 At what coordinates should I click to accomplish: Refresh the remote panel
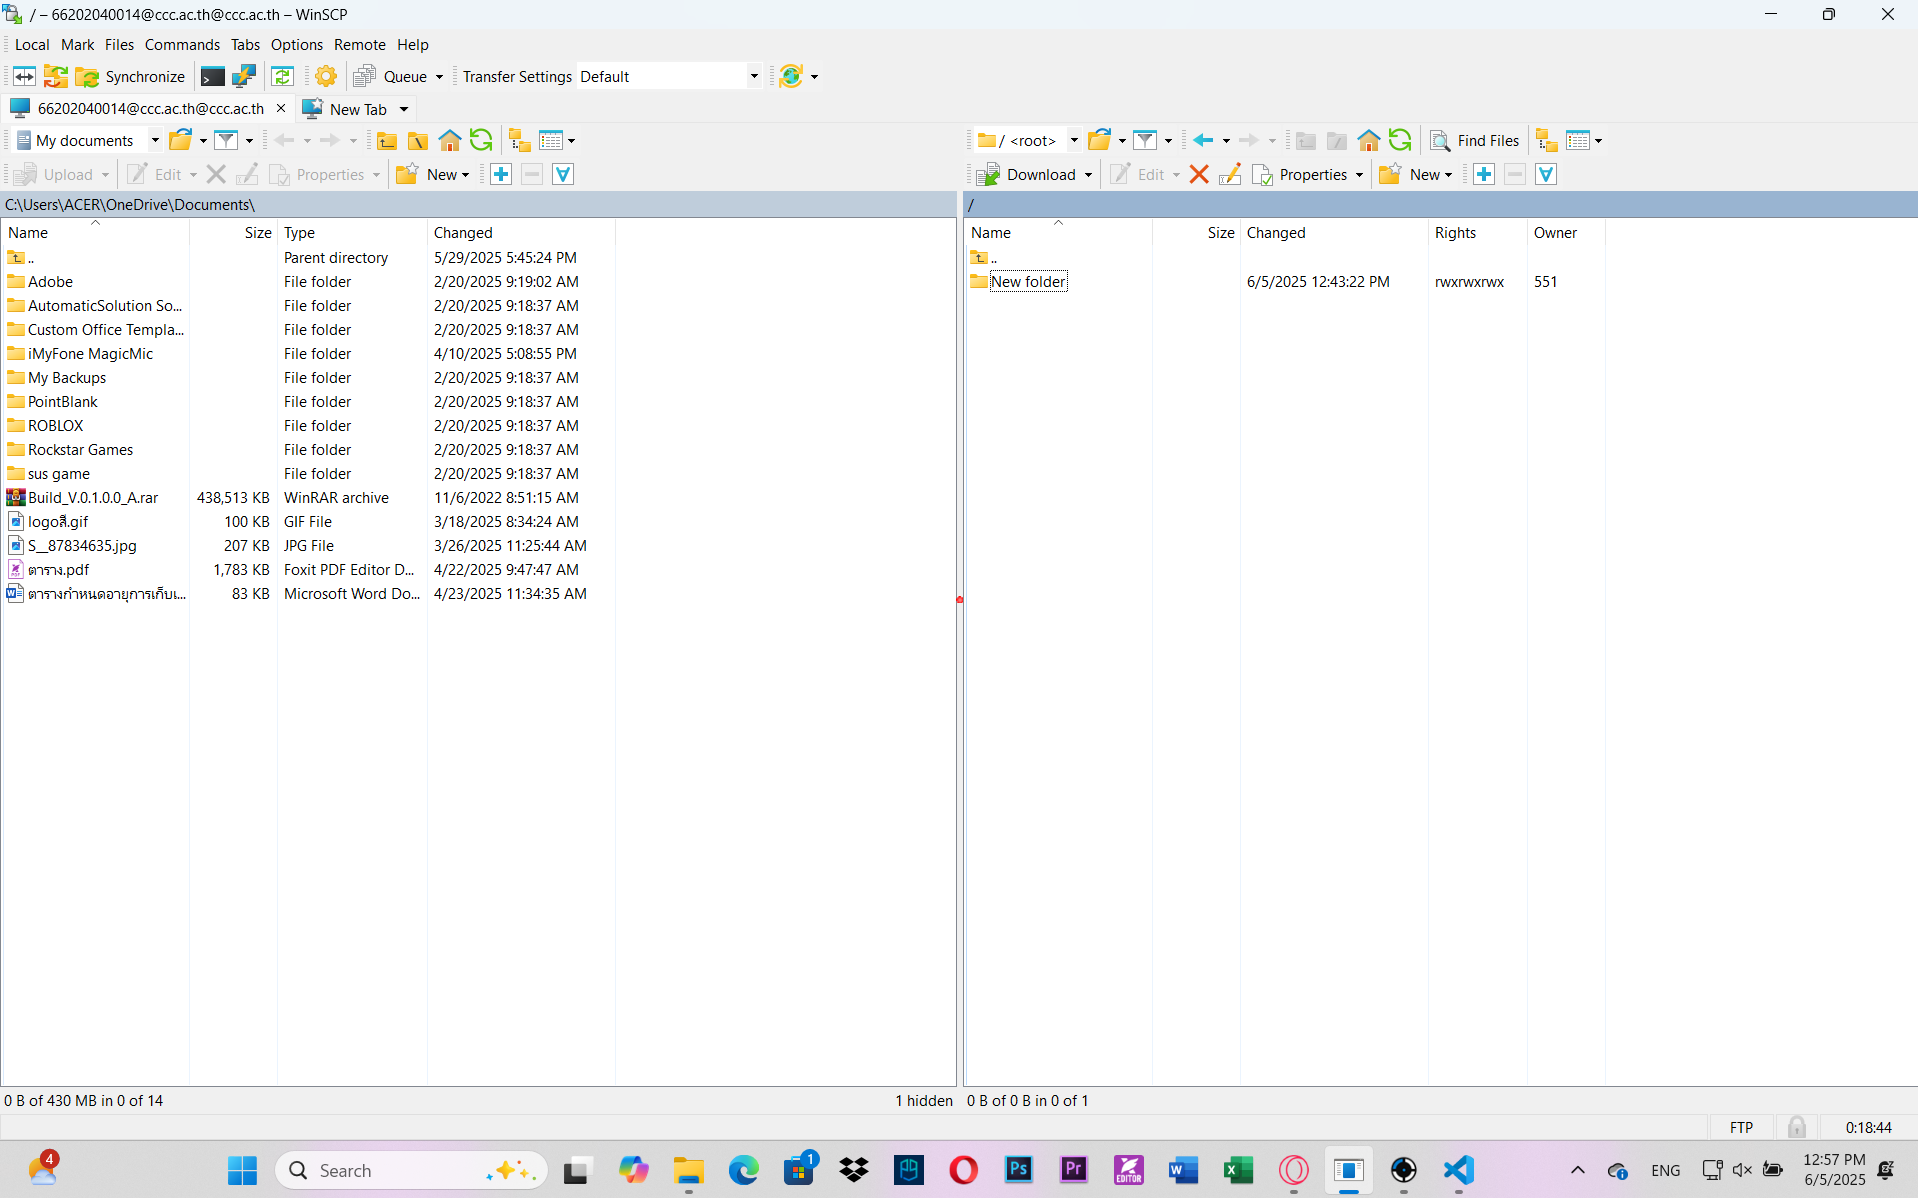coord(1400,140)
